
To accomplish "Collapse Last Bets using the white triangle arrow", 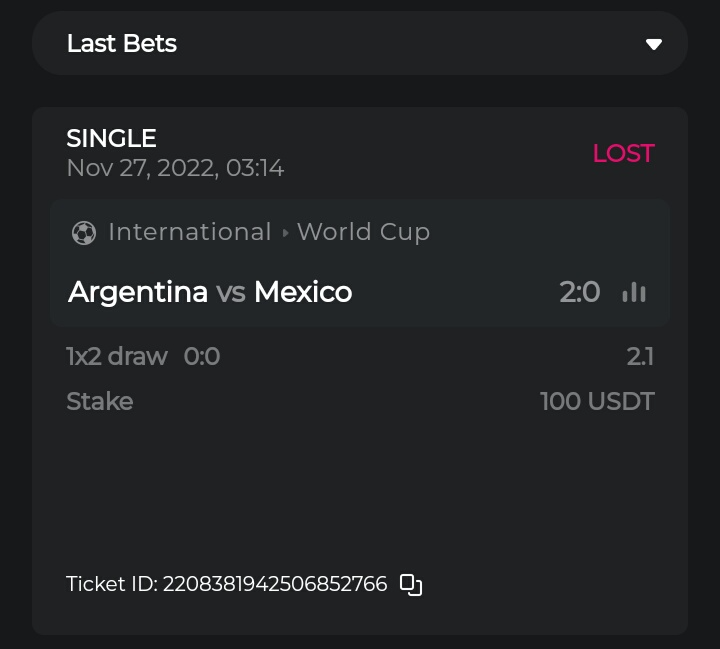I will point(654,44).
